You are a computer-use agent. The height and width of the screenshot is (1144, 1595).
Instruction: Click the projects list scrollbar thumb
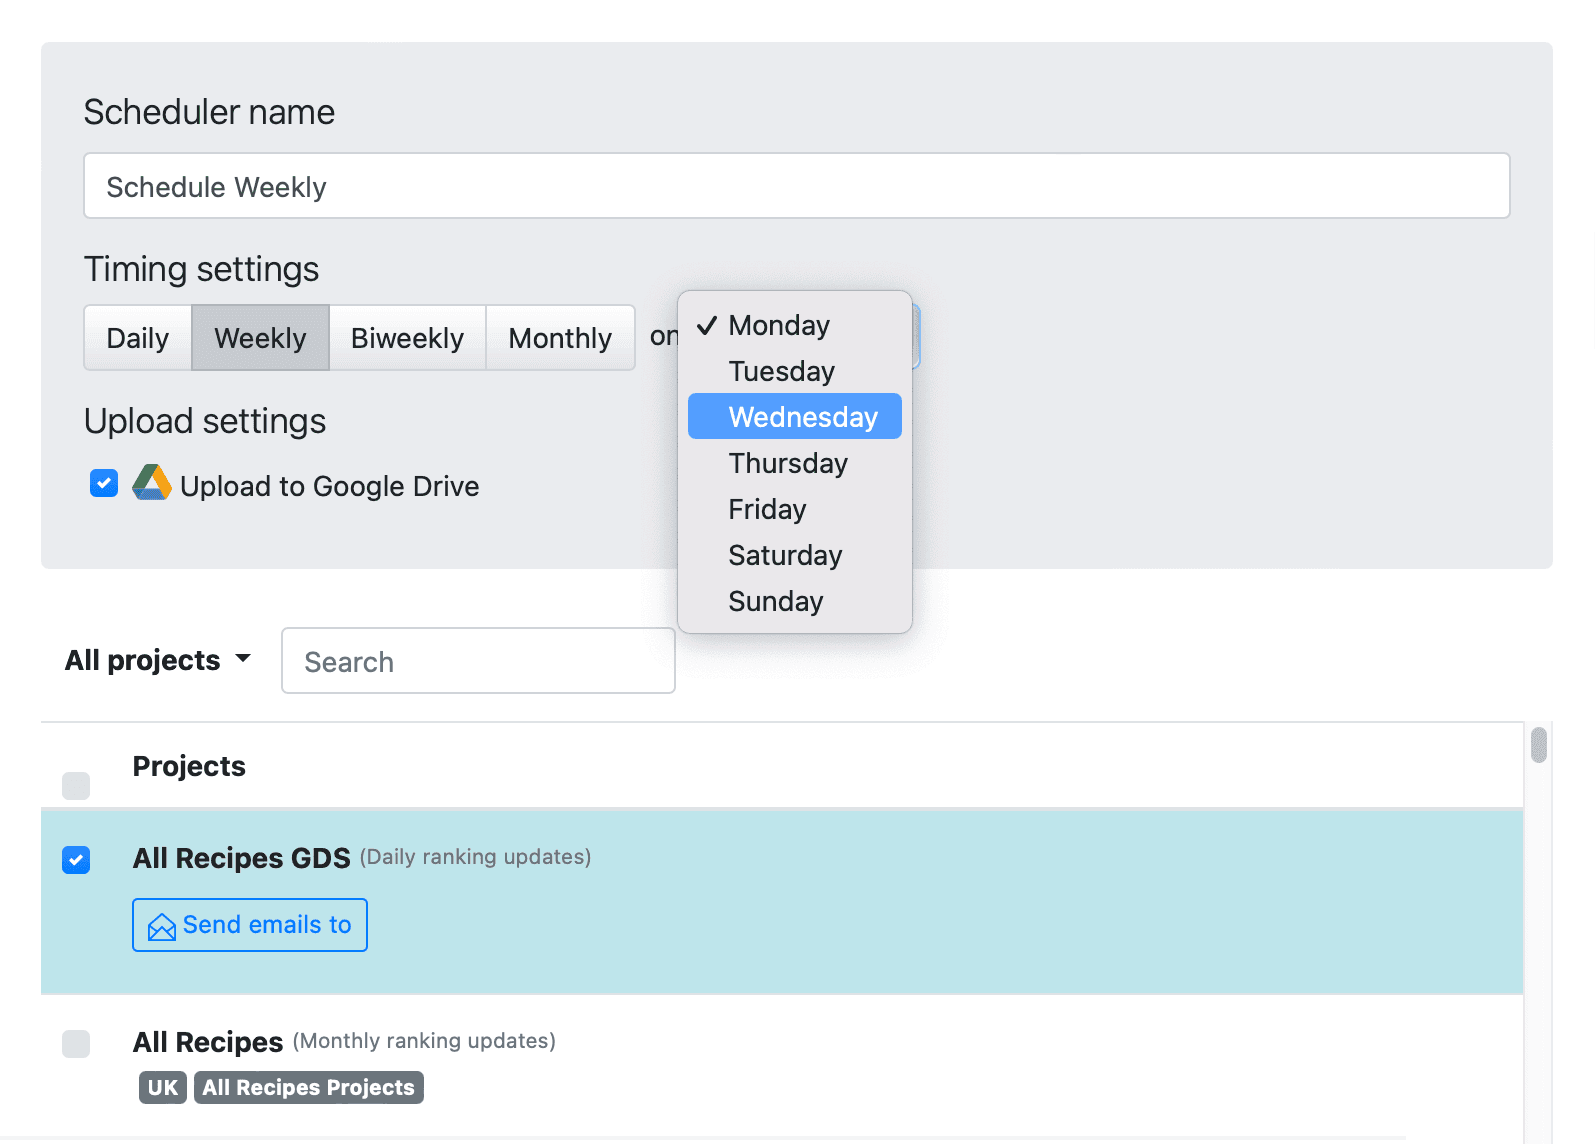(1539, 745)
